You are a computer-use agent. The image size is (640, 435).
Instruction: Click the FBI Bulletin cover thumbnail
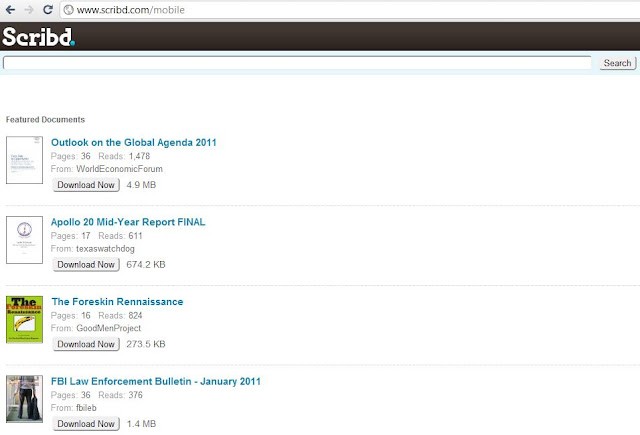click(24, 399)
